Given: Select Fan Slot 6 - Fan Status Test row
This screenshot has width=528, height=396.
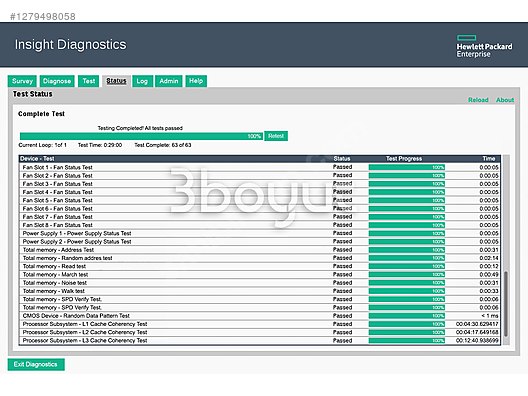Looking at the screenshot, I should click(259, 208).
